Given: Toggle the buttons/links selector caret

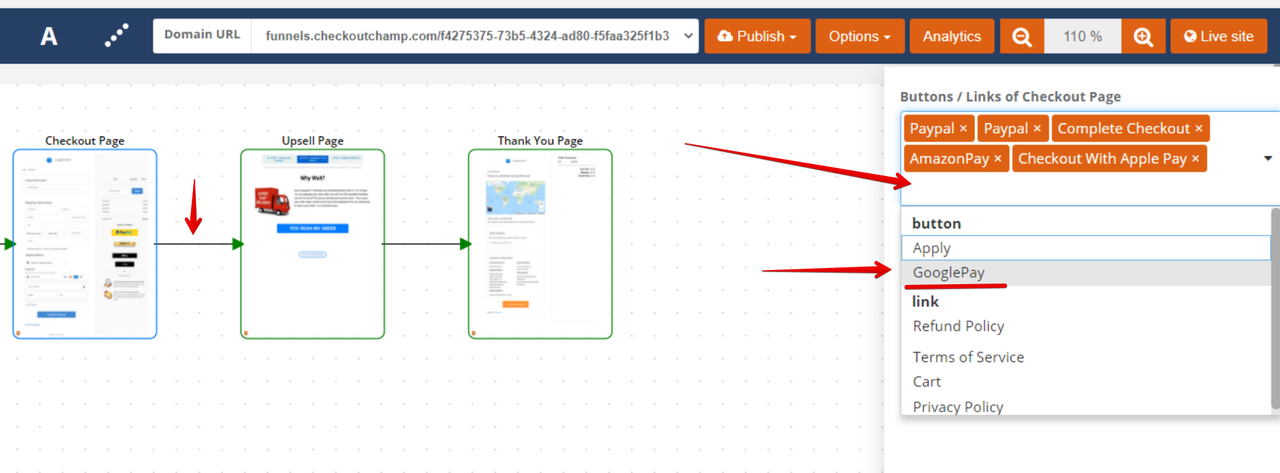Looking at the screenshot, I should point(1268,158).
